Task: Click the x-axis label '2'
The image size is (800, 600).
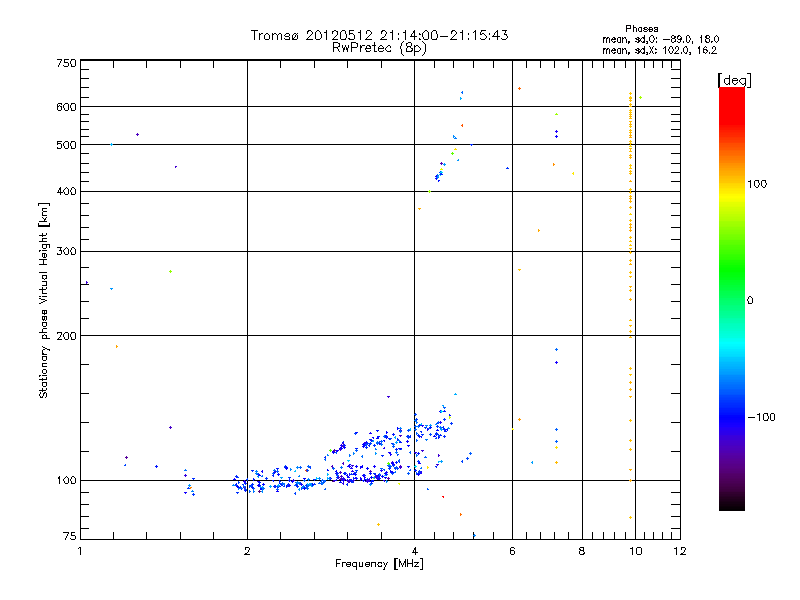Action: 247,551
